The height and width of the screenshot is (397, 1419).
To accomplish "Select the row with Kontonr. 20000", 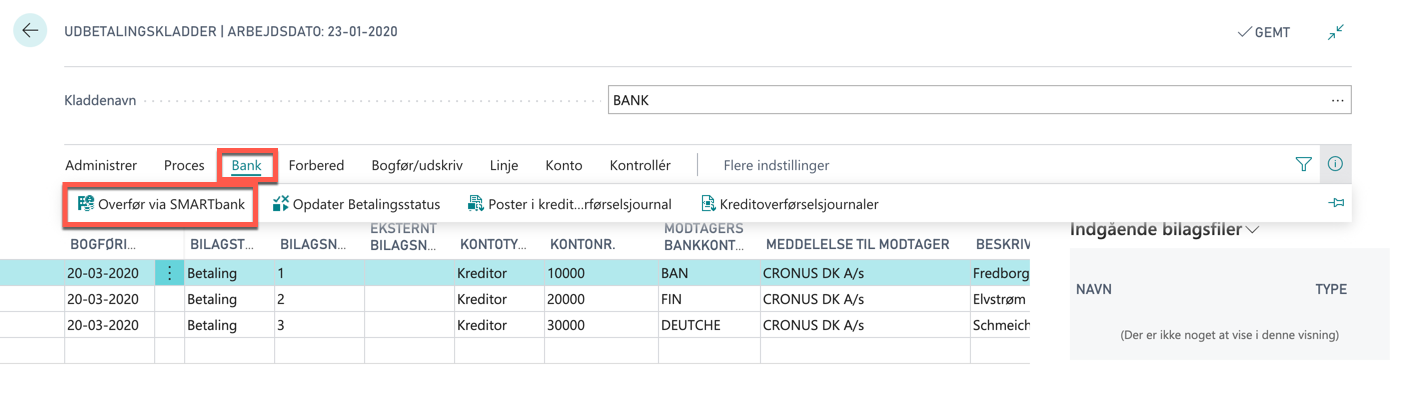I will 515,299.
